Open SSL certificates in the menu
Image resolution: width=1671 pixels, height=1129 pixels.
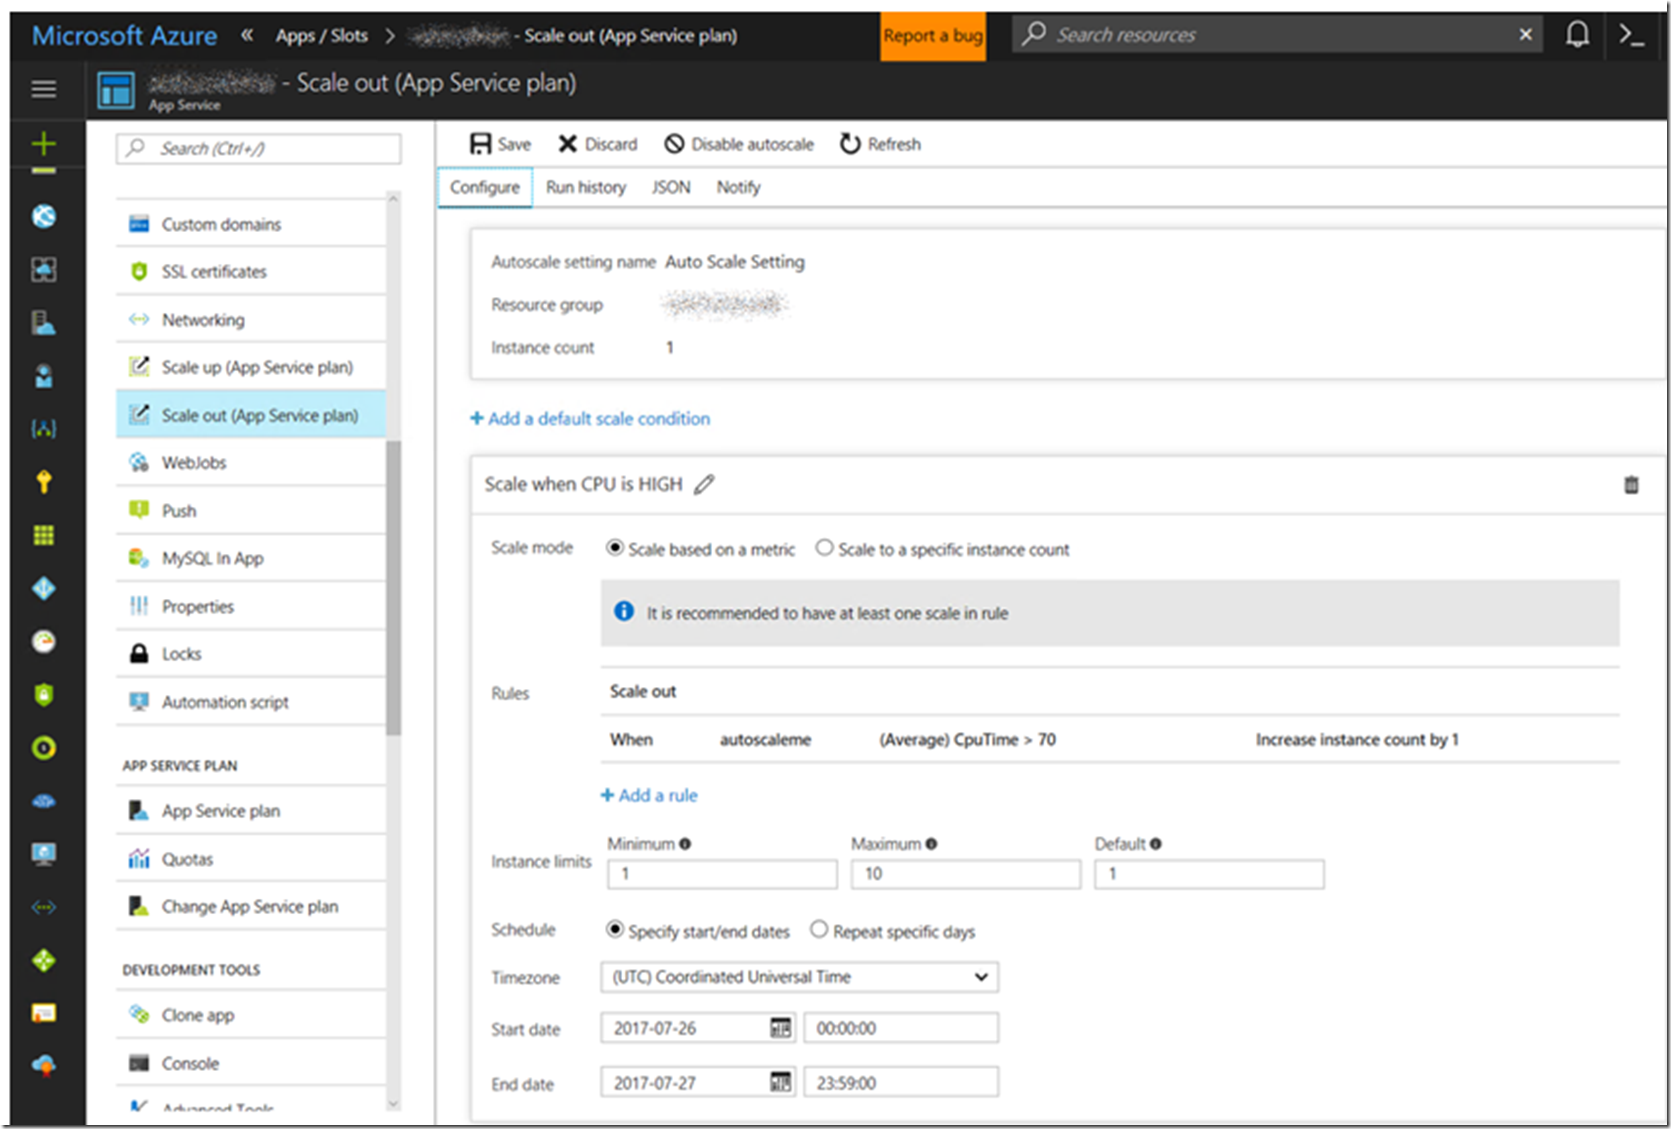coord(250,272)
